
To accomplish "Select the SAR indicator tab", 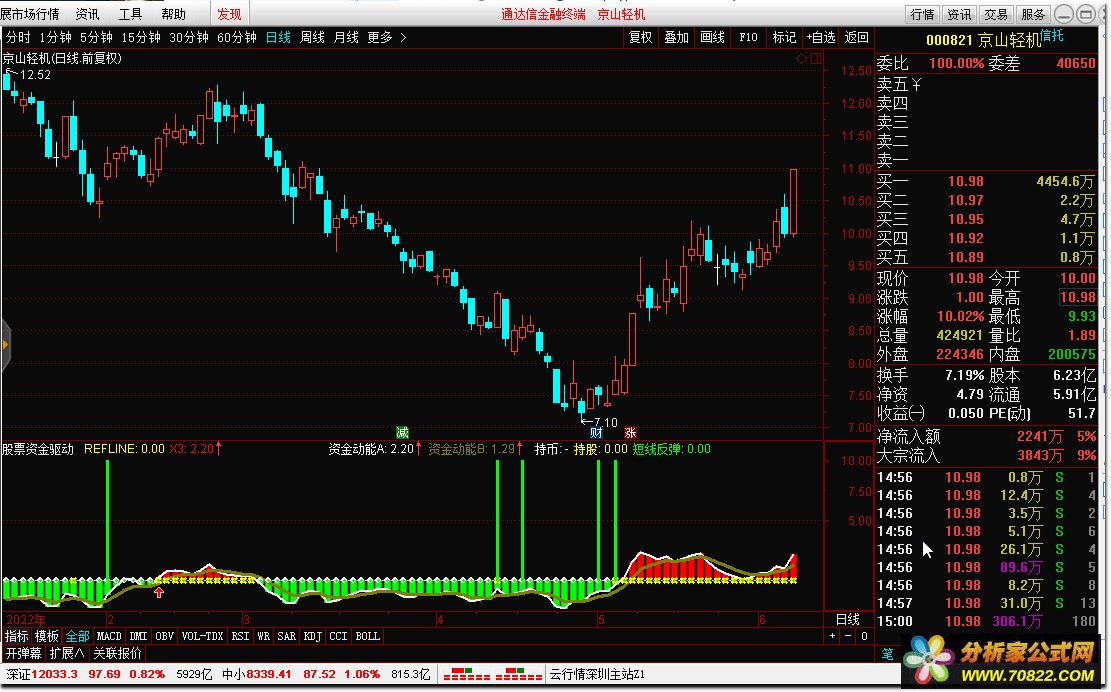I will click(287, 636).
